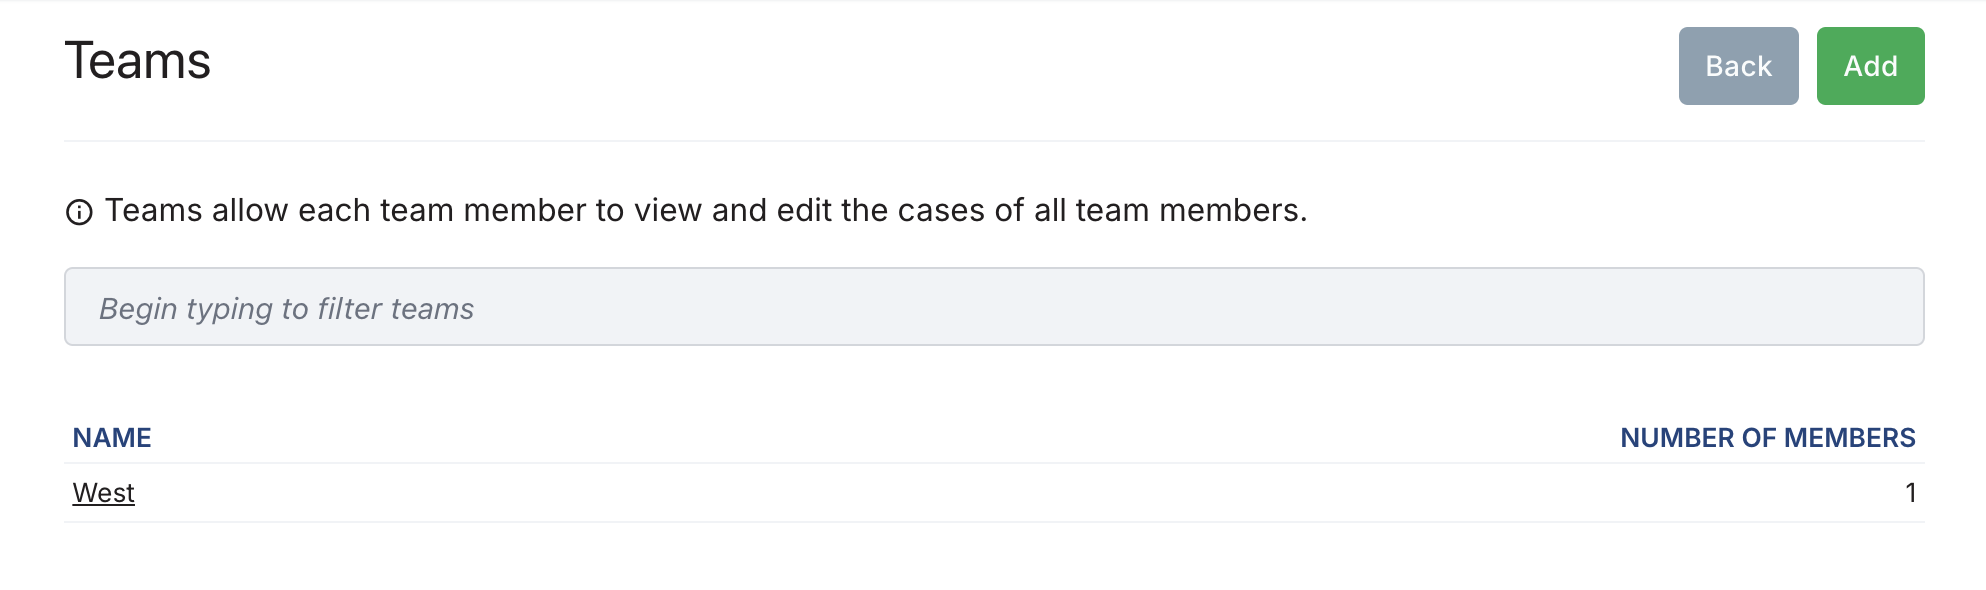Screen dimensions: 1986x590
Task: Go back using the Back button
Action: (1738, 66)
